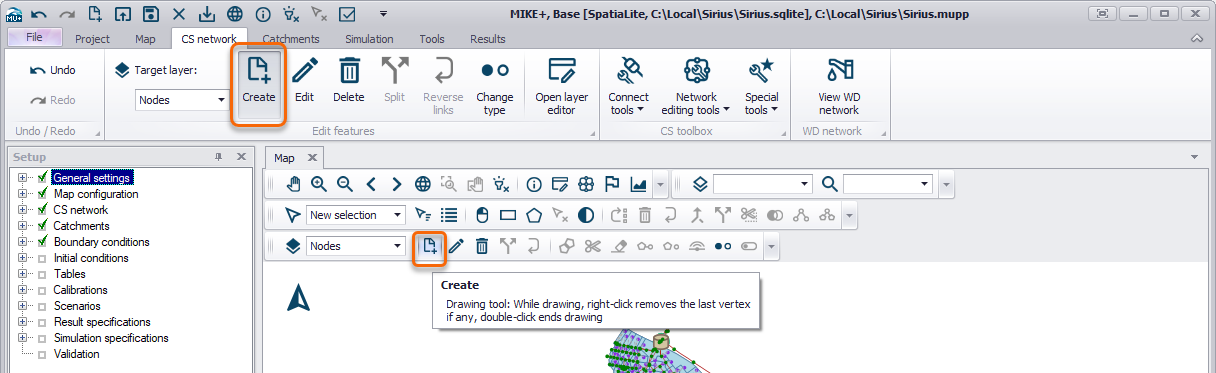Open the New selection dropdown

356,215
